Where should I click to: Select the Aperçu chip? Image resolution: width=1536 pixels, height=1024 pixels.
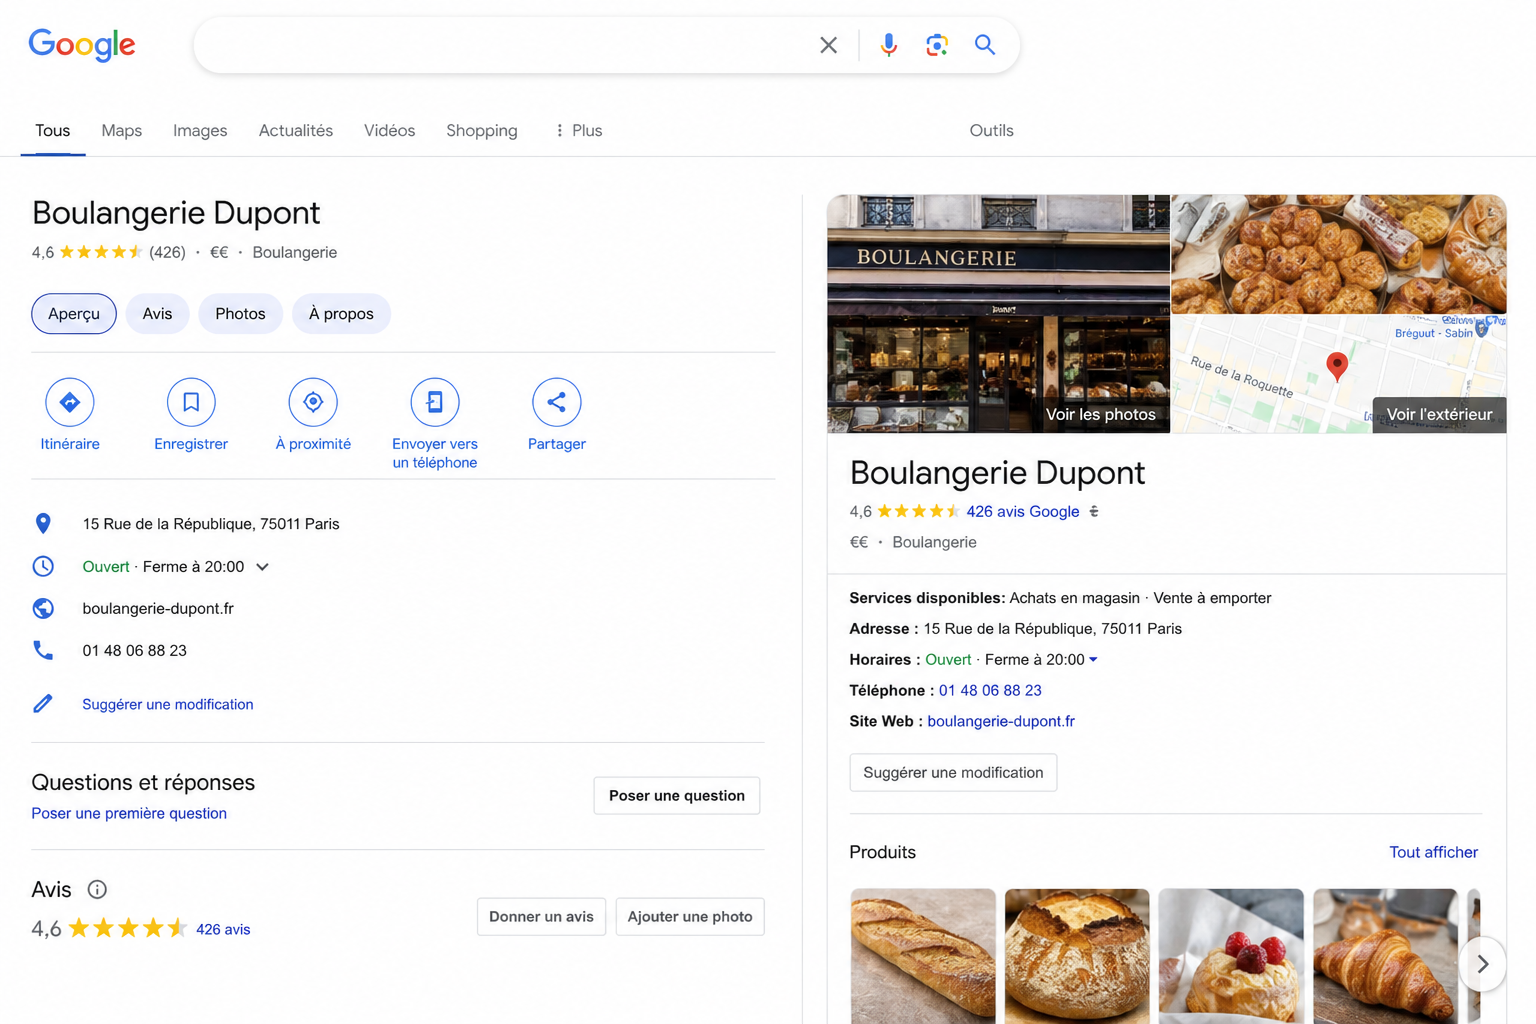[x=74, y=313]
